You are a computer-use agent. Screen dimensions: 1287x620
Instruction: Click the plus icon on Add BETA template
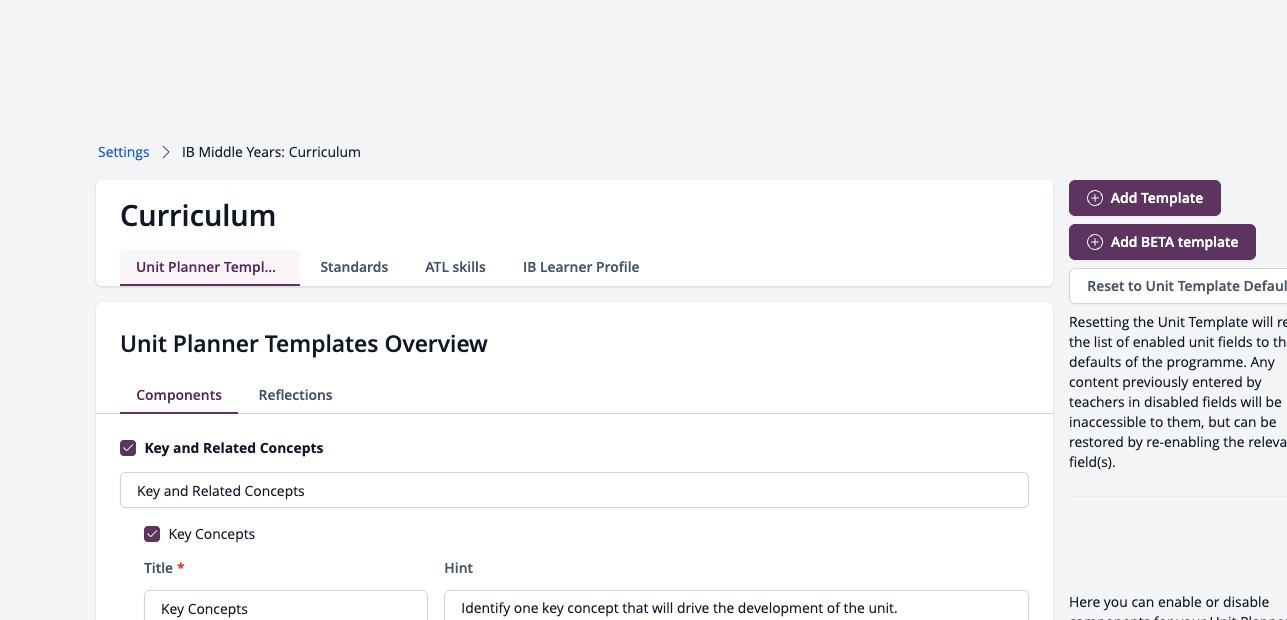(1094, 242)
